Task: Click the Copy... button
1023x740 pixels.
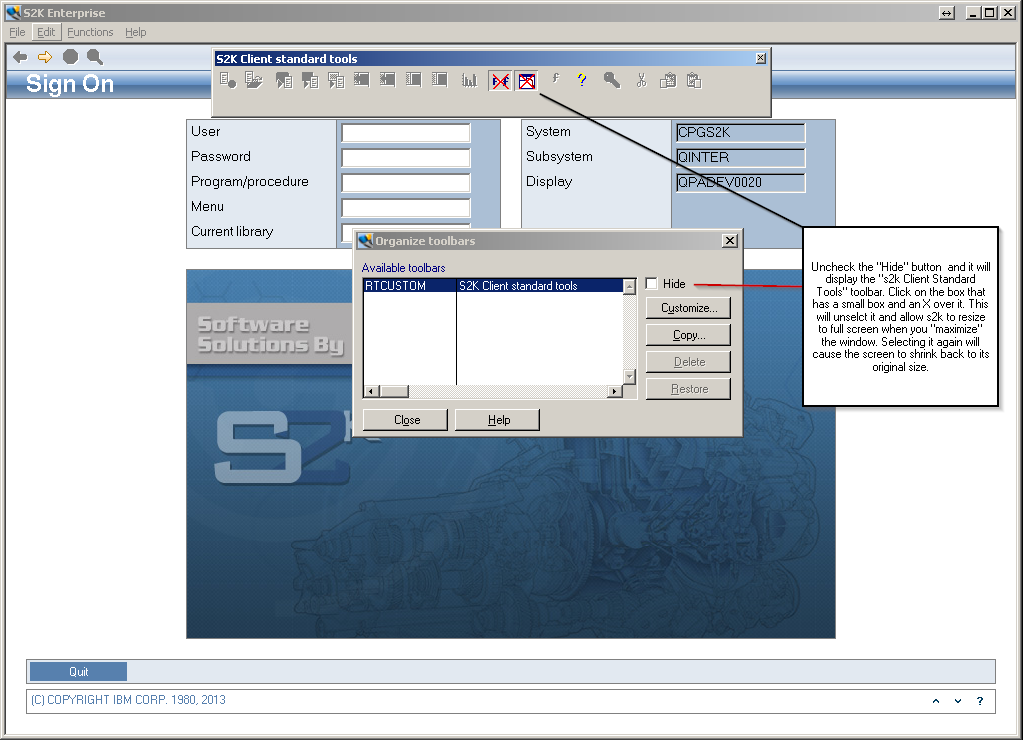Action: (x=688, y=335)
